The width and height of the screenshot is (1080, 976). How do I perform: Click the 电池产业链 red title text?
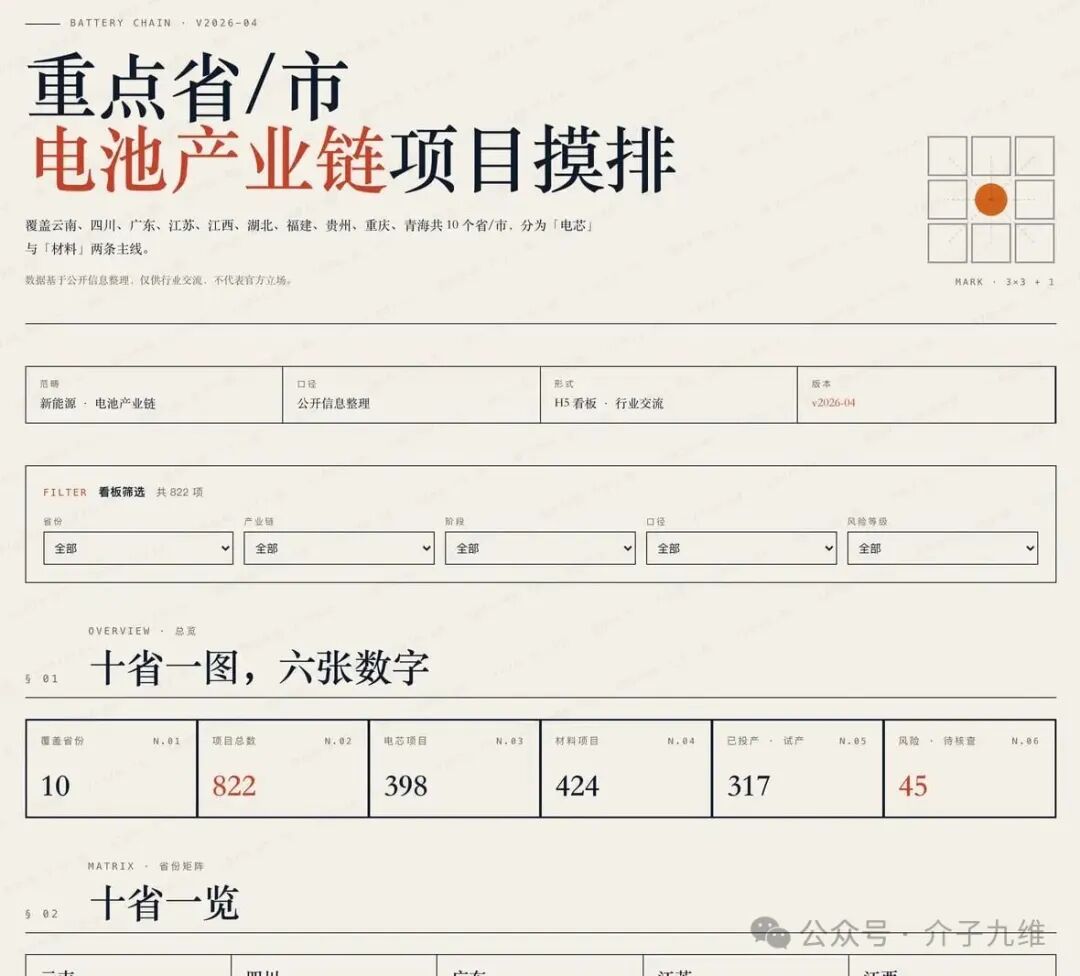209,159
